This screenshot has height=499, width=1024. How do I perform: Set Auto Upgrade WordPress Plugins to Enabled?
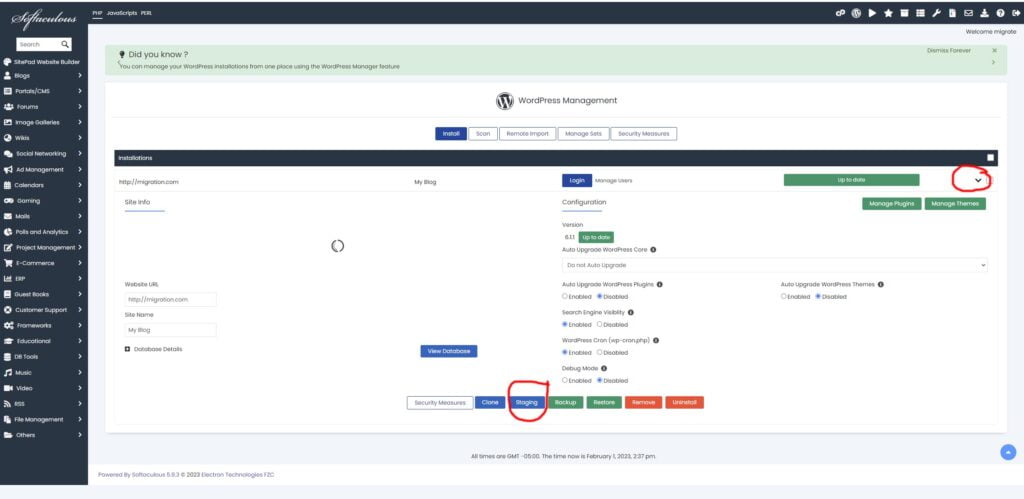click(565, 297)
